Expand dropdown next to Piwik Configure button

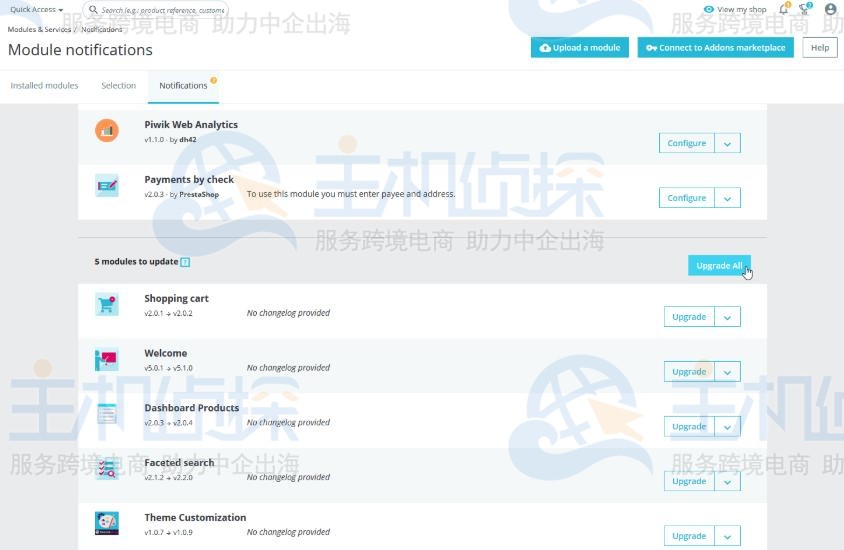point(727,143)
